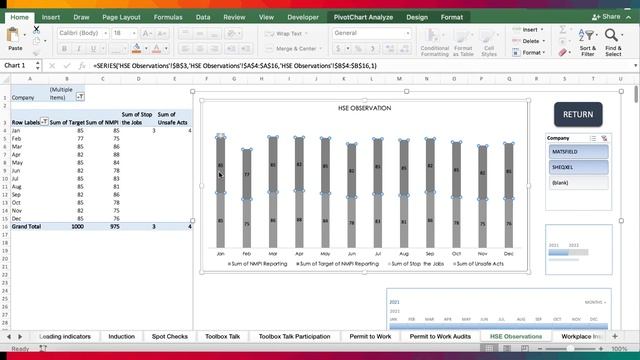Open the Insert cells dropdown

tap(528, 30)
